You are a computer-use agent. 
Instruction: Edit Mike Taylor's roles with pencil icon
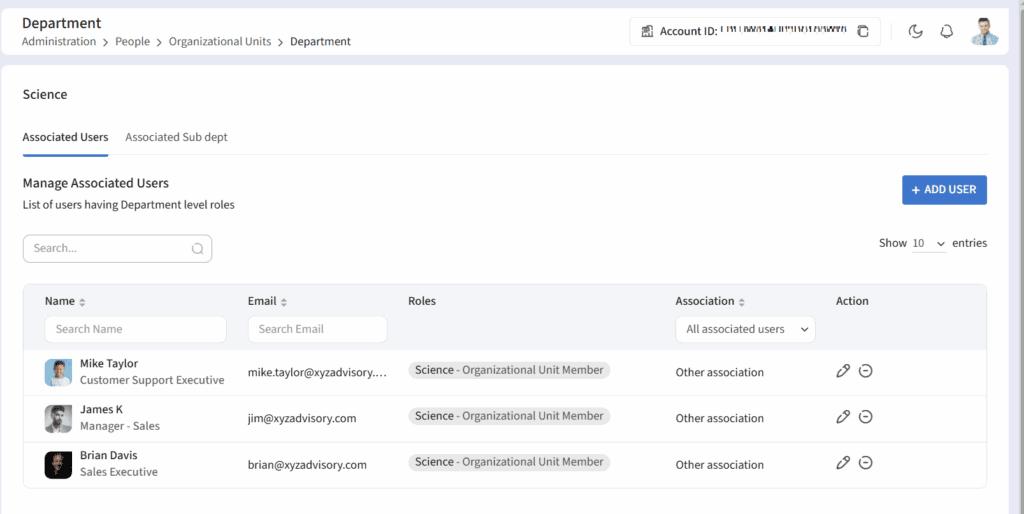coord(843,371)
